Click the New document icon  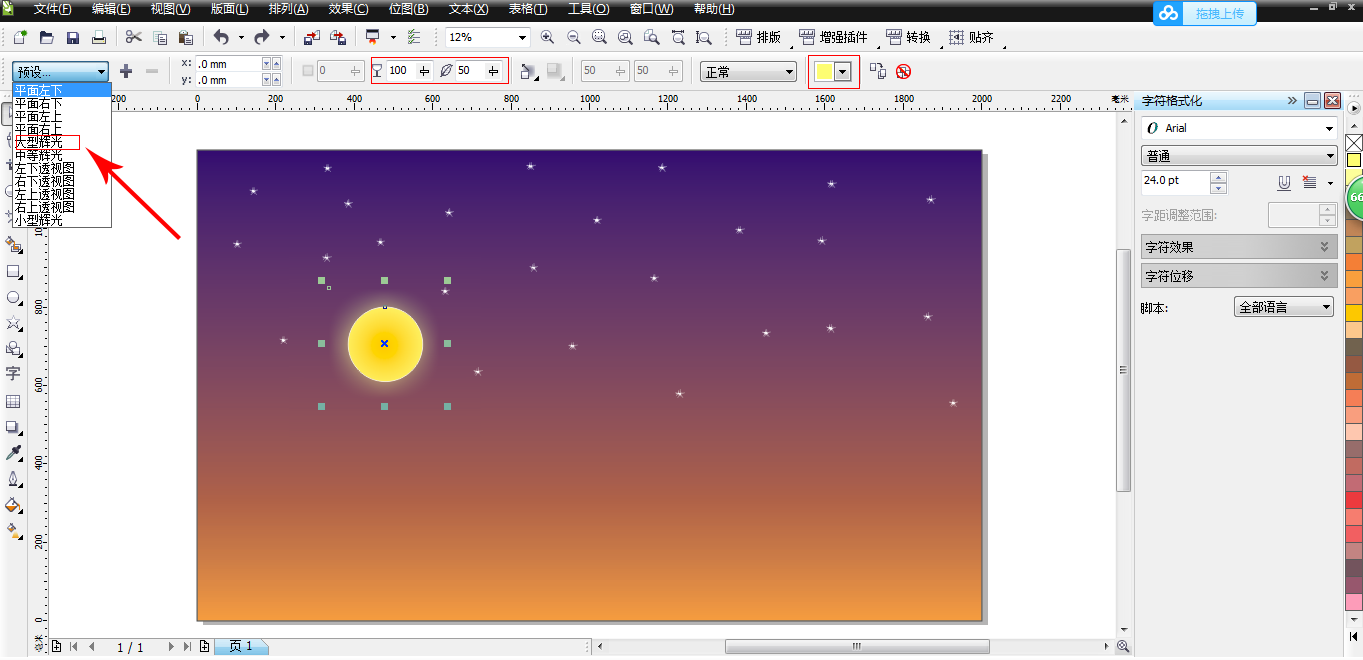(x=20, y=38)
